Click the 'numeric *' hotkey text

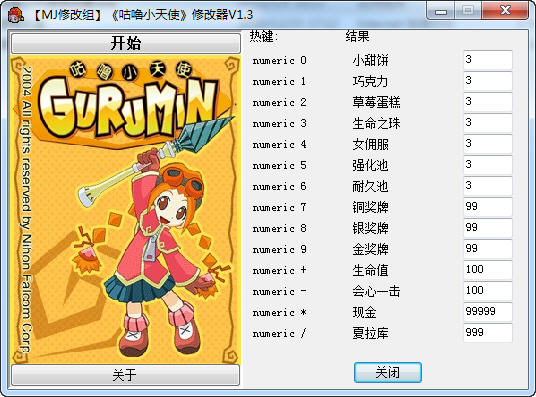(x=280, y=313)
